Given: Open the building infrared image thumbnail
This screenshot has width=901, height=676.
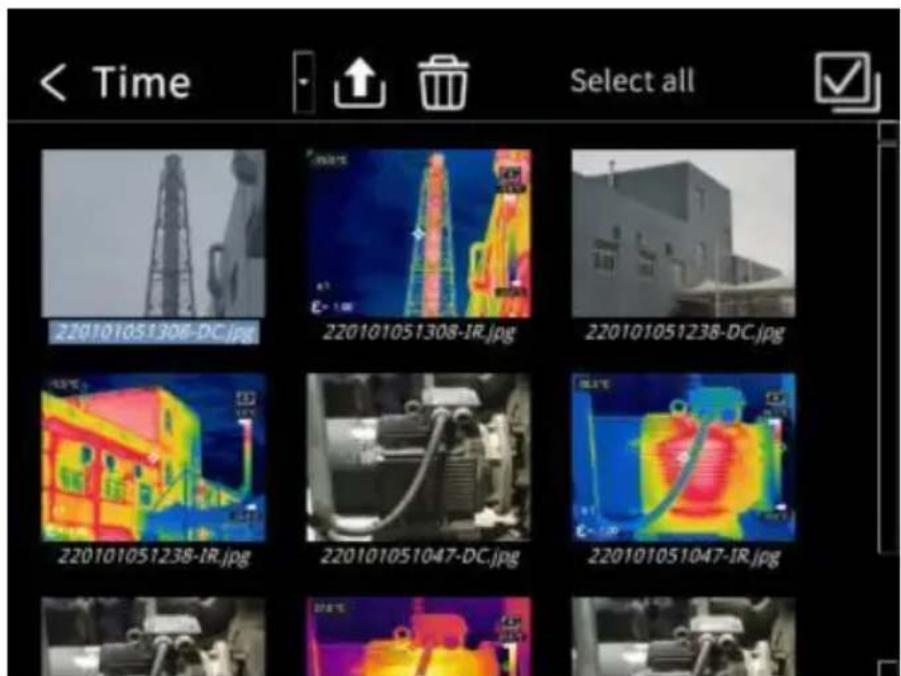Looking at the screenshot, I should pos(153,457).
